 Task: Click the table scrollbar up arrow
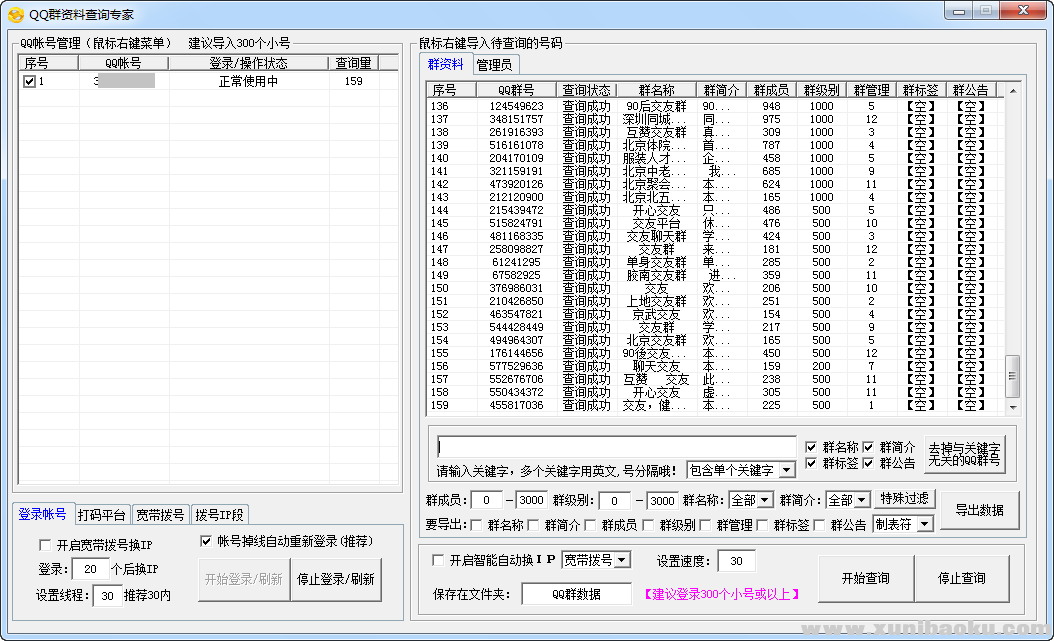[x=1012, y=91]
